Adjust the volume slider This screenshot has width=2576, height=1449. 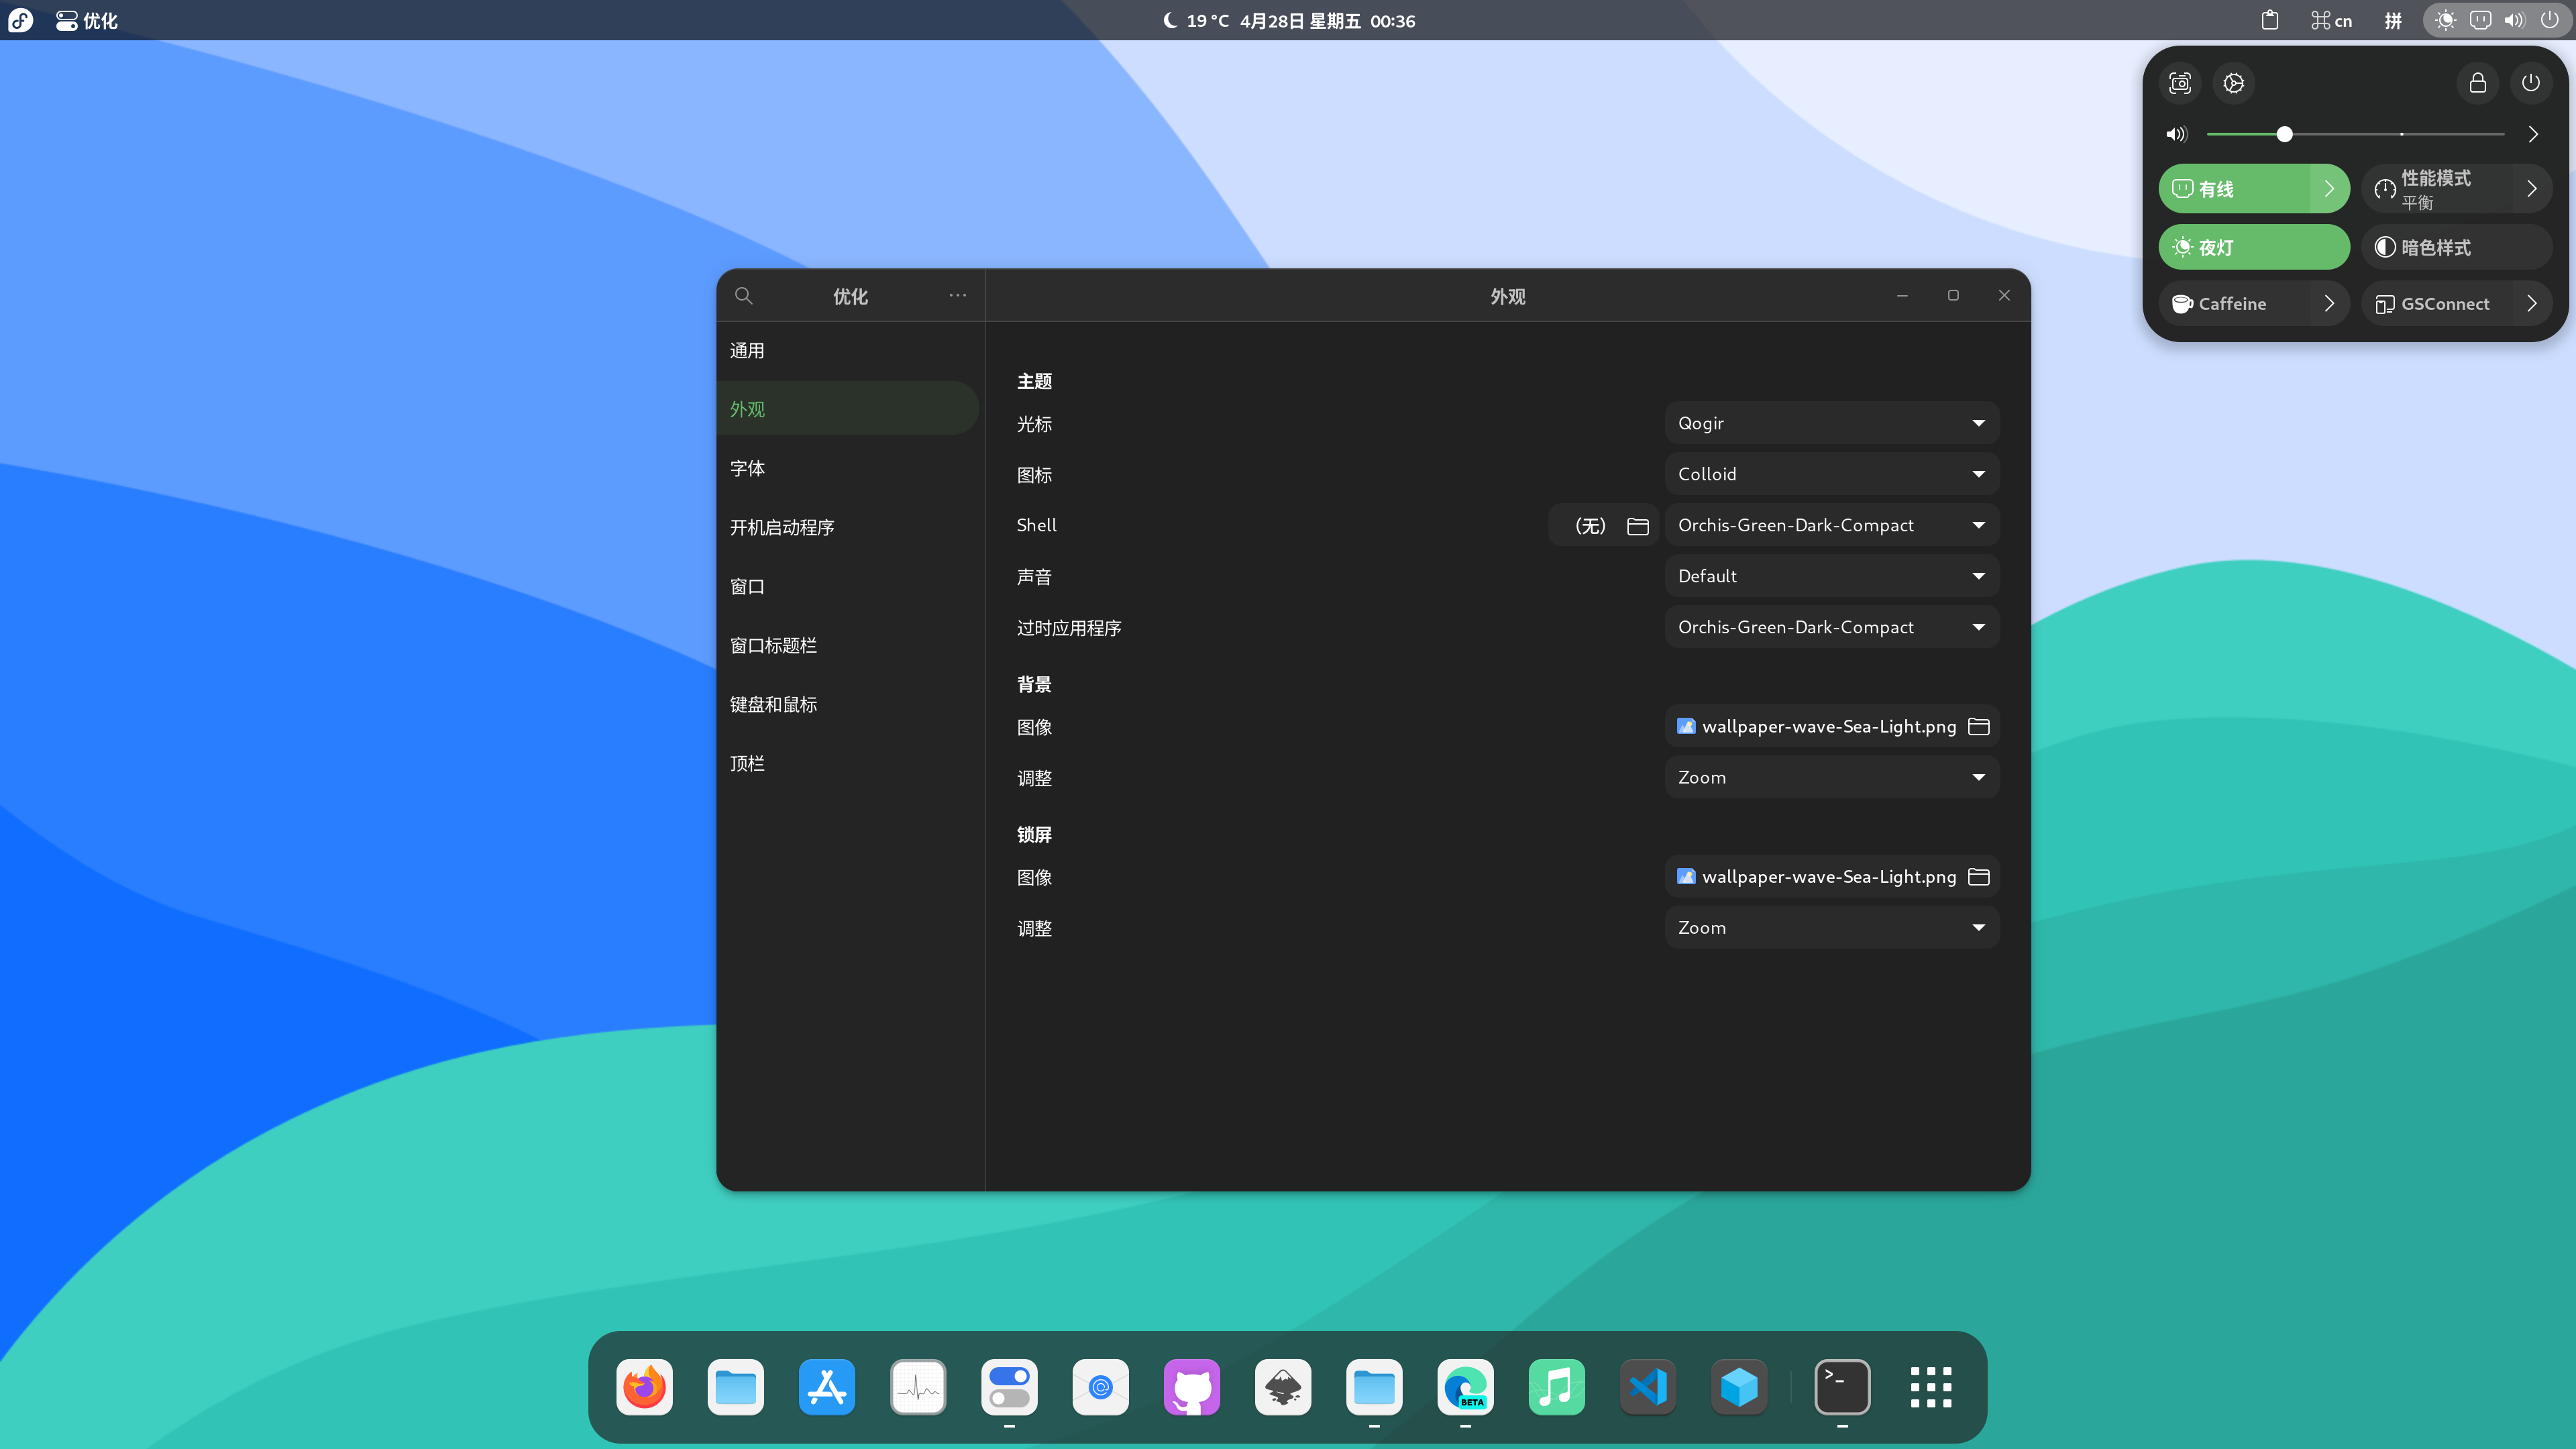(2284, 134)
